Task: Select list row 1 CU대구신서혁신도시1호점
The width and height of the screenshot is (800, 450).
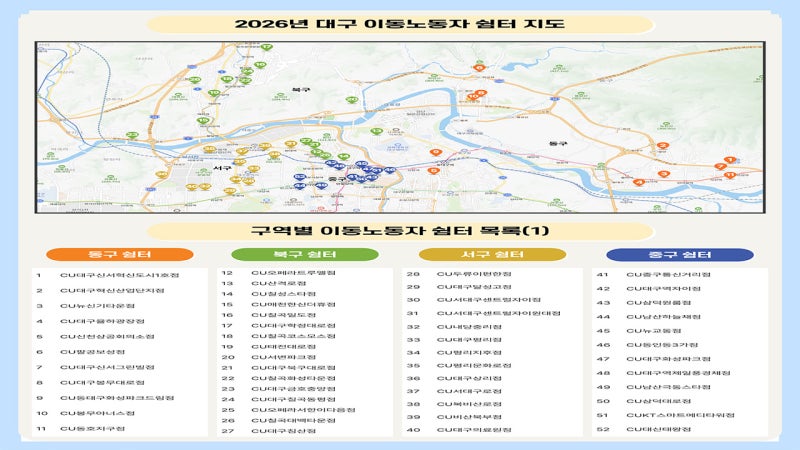Action: pos(108,275)
